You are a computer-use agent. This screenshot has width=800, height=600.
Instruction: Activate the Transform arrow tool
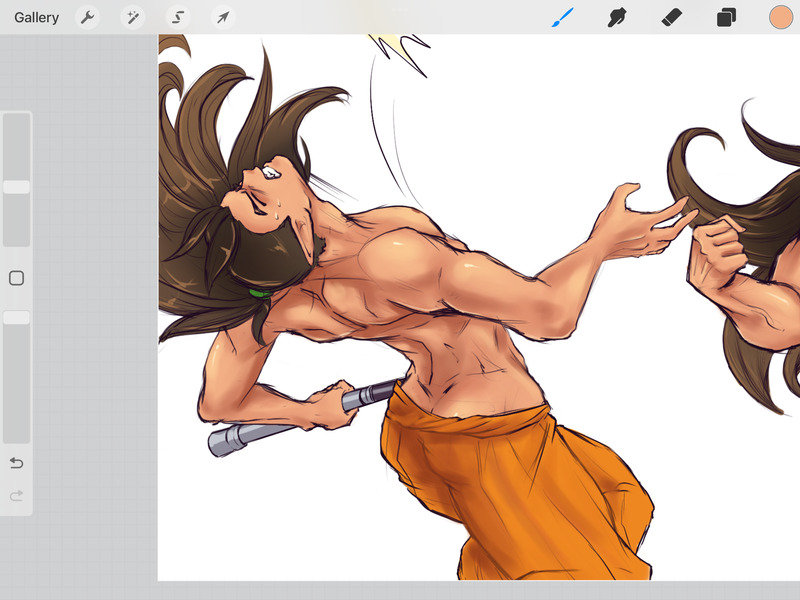[x=223, y=18]
